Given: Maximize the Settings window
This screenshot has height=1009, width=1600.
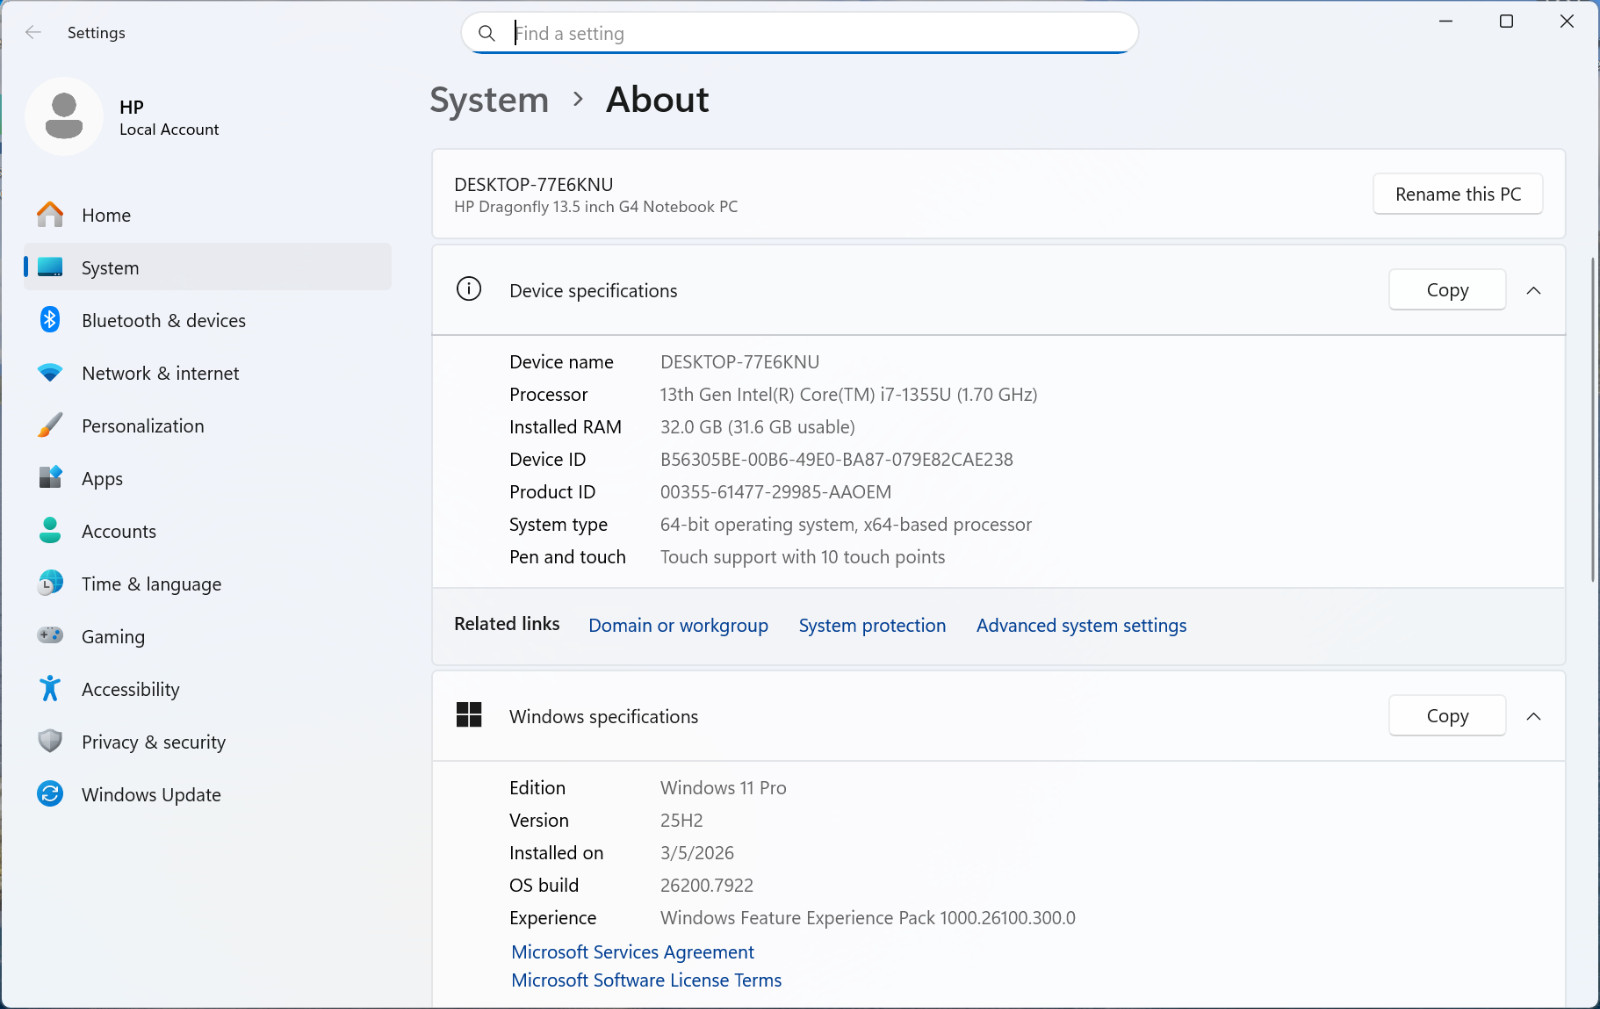Looking at the screenshot, I should (x=1506, y=21).
